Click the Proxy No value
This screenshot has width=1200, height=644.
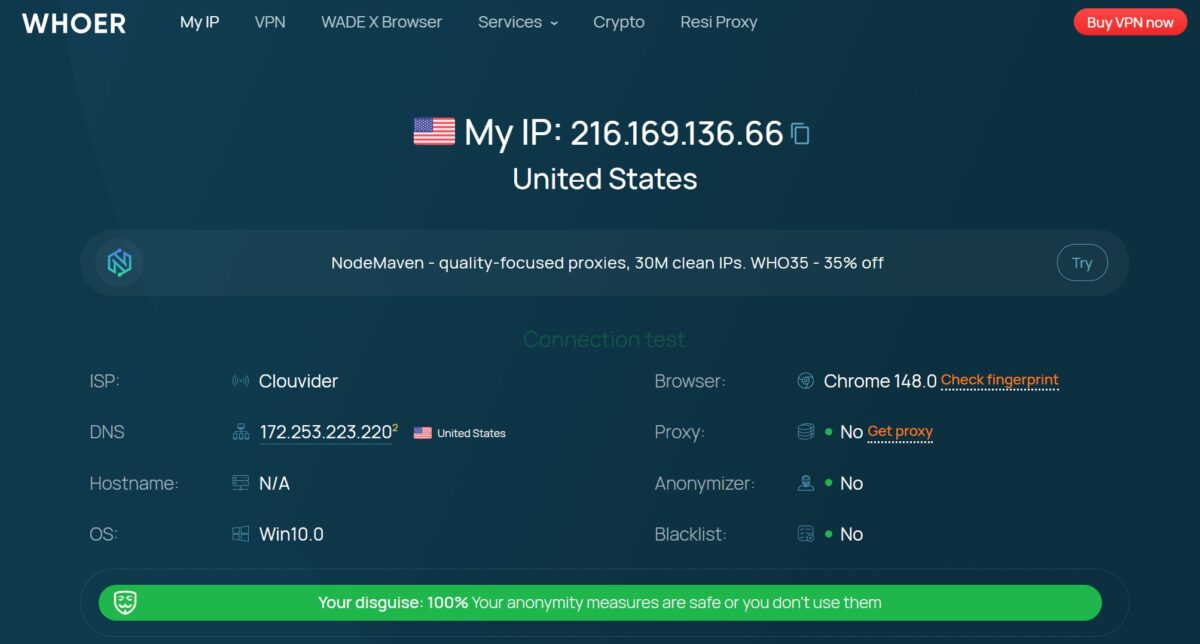(x=851, y=432)
